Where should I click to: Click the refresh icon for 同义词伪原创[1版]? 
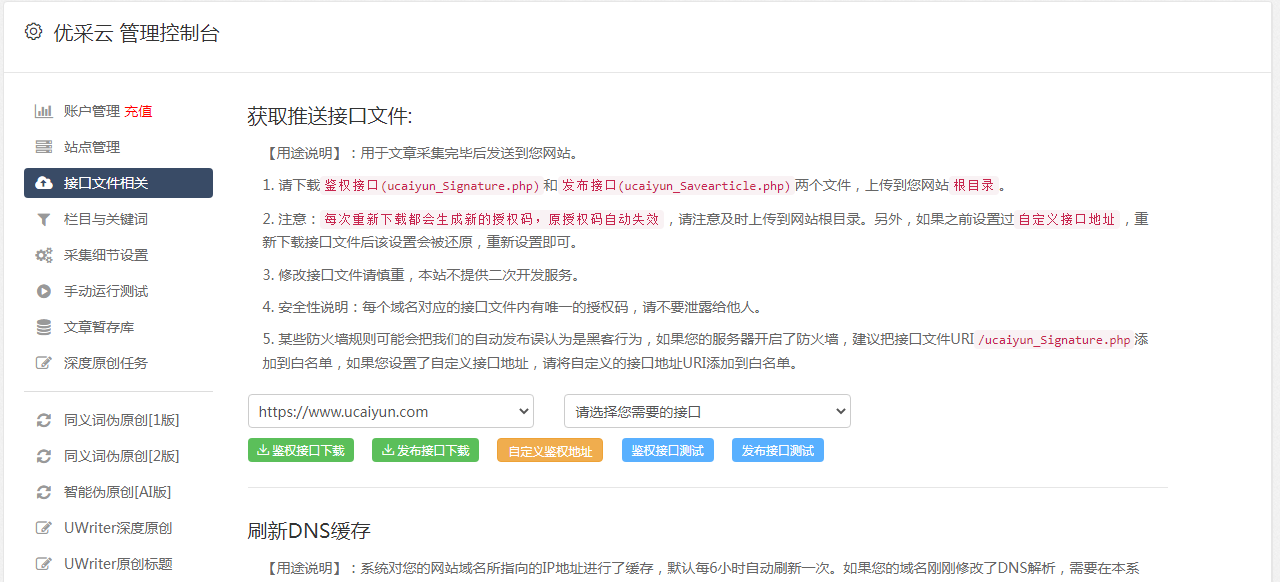tap(44, 420)
